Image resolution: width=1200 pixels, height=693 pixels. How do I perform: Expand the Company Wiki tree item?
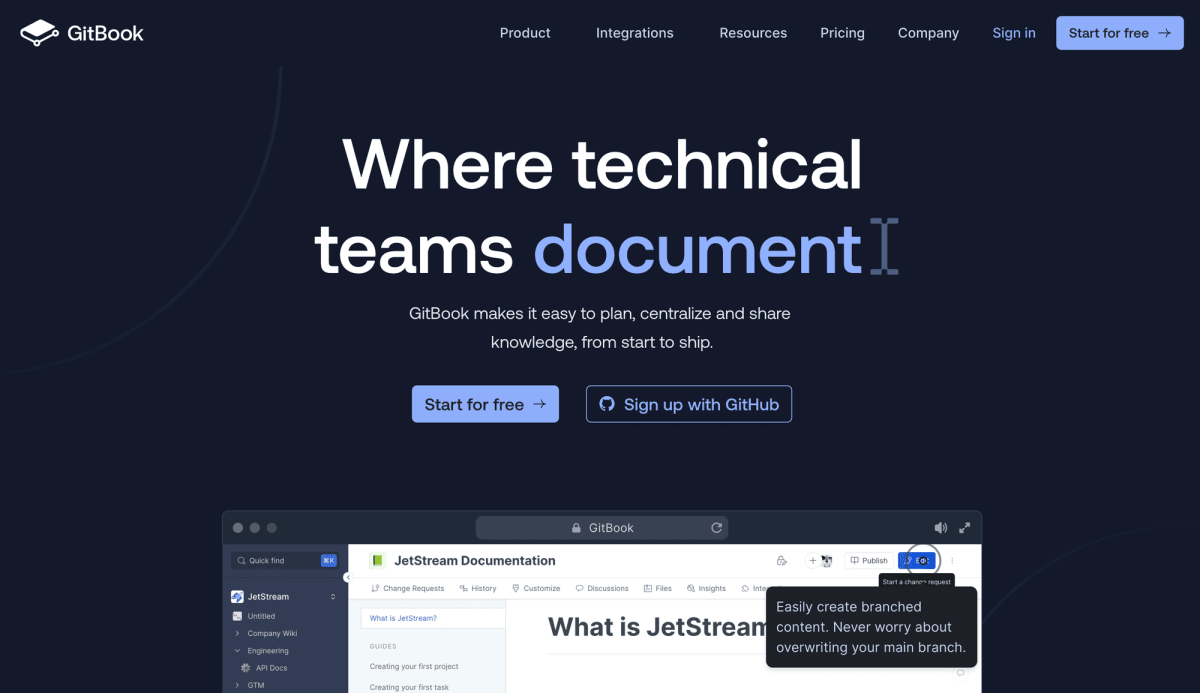[x=237, y=633]
